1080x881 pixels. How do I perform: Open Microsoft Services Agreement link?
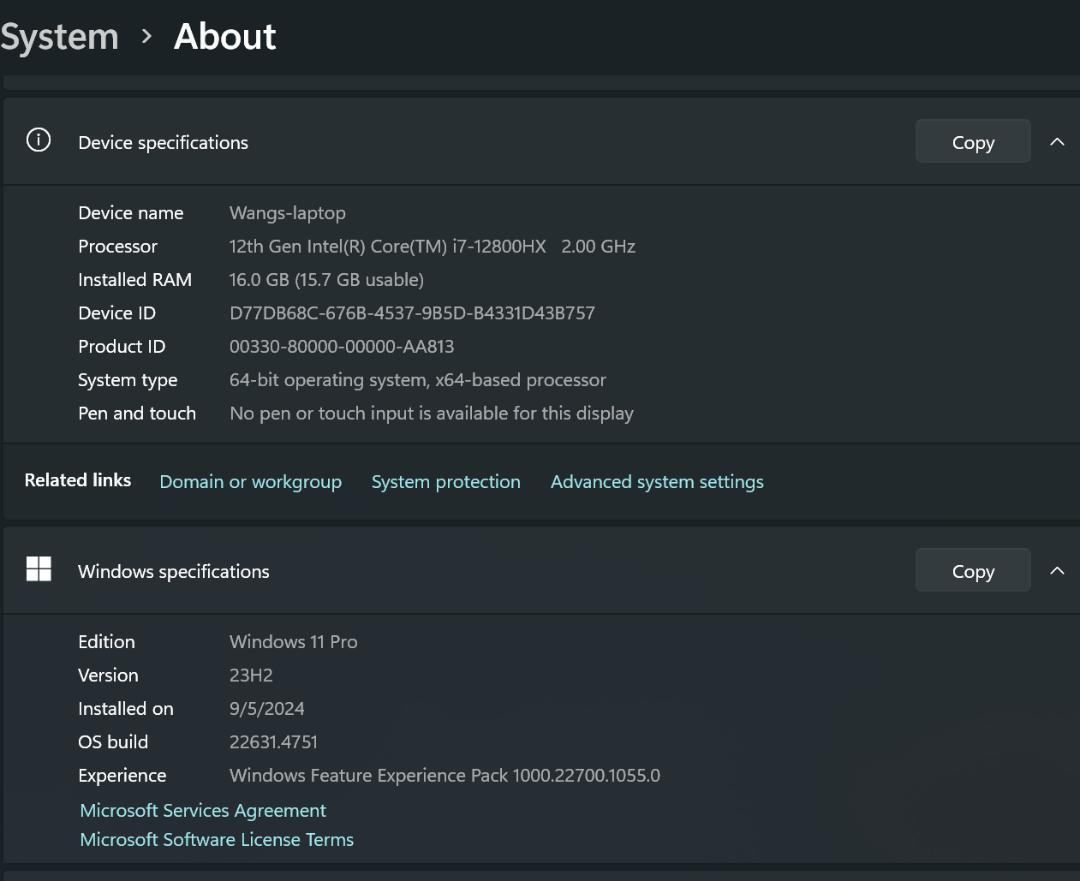click(203, 810)
